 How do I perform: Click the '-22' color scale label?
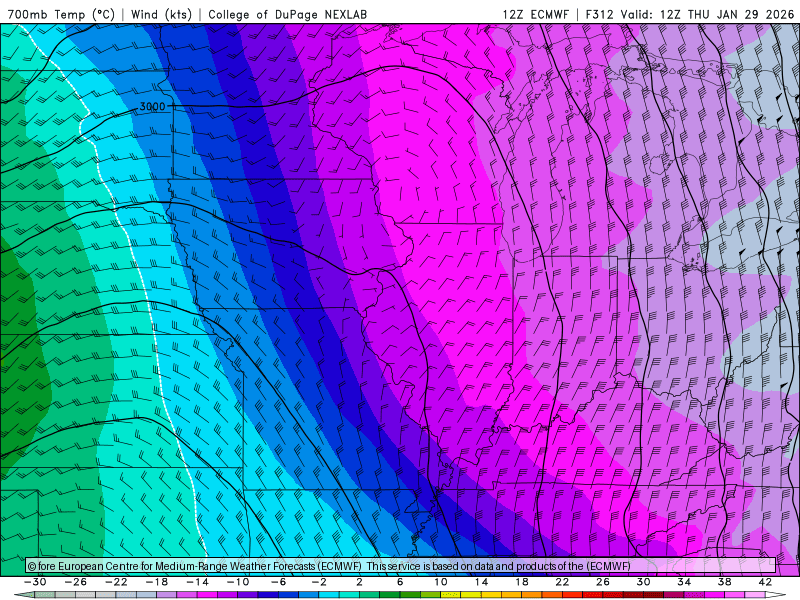(116, 582)
